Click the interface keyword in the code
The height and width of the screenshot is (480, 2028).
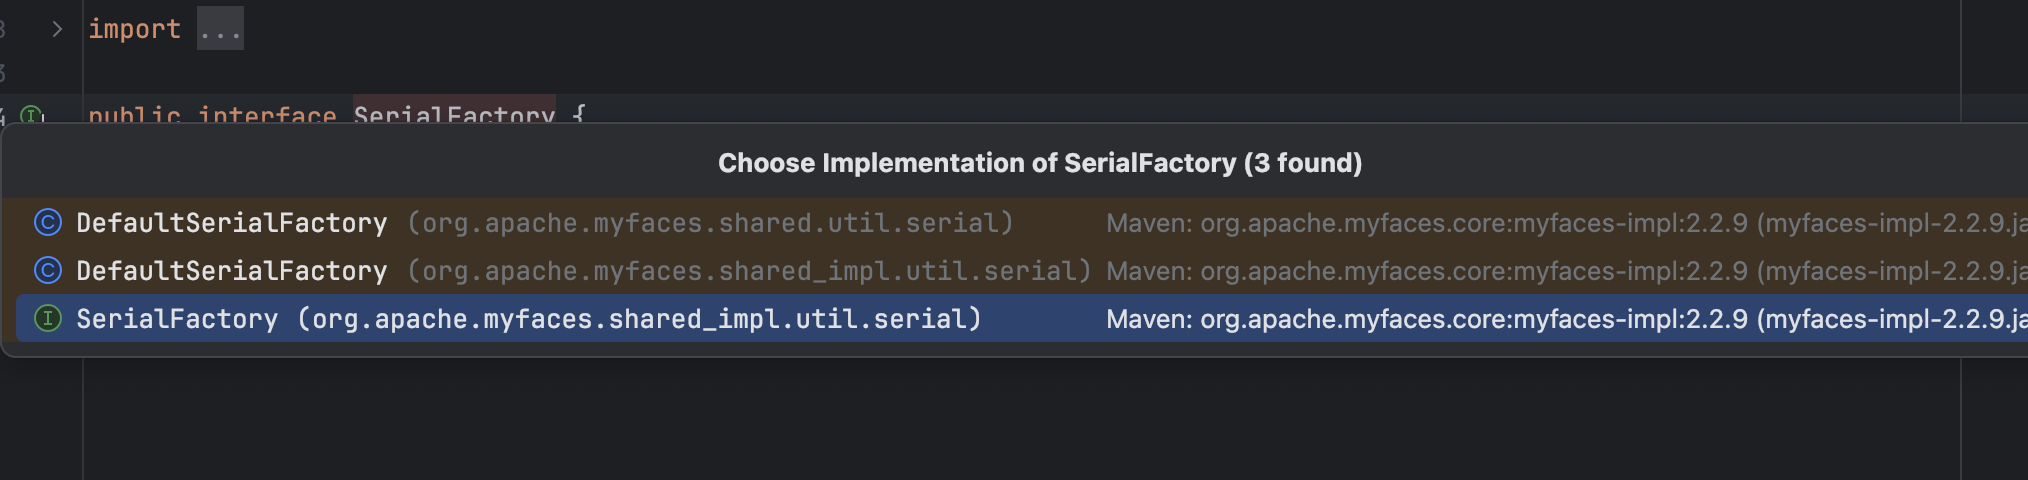click(267, 116)
